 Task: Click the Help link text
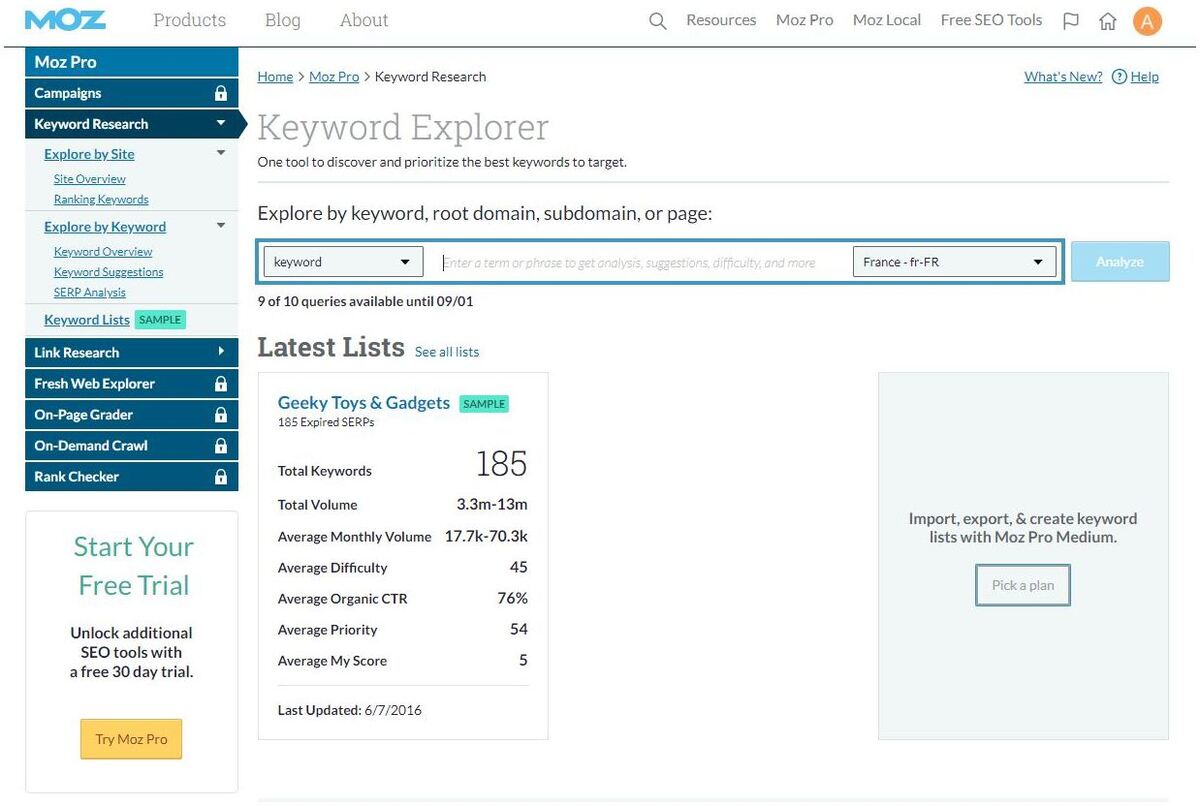[1145, 77]
